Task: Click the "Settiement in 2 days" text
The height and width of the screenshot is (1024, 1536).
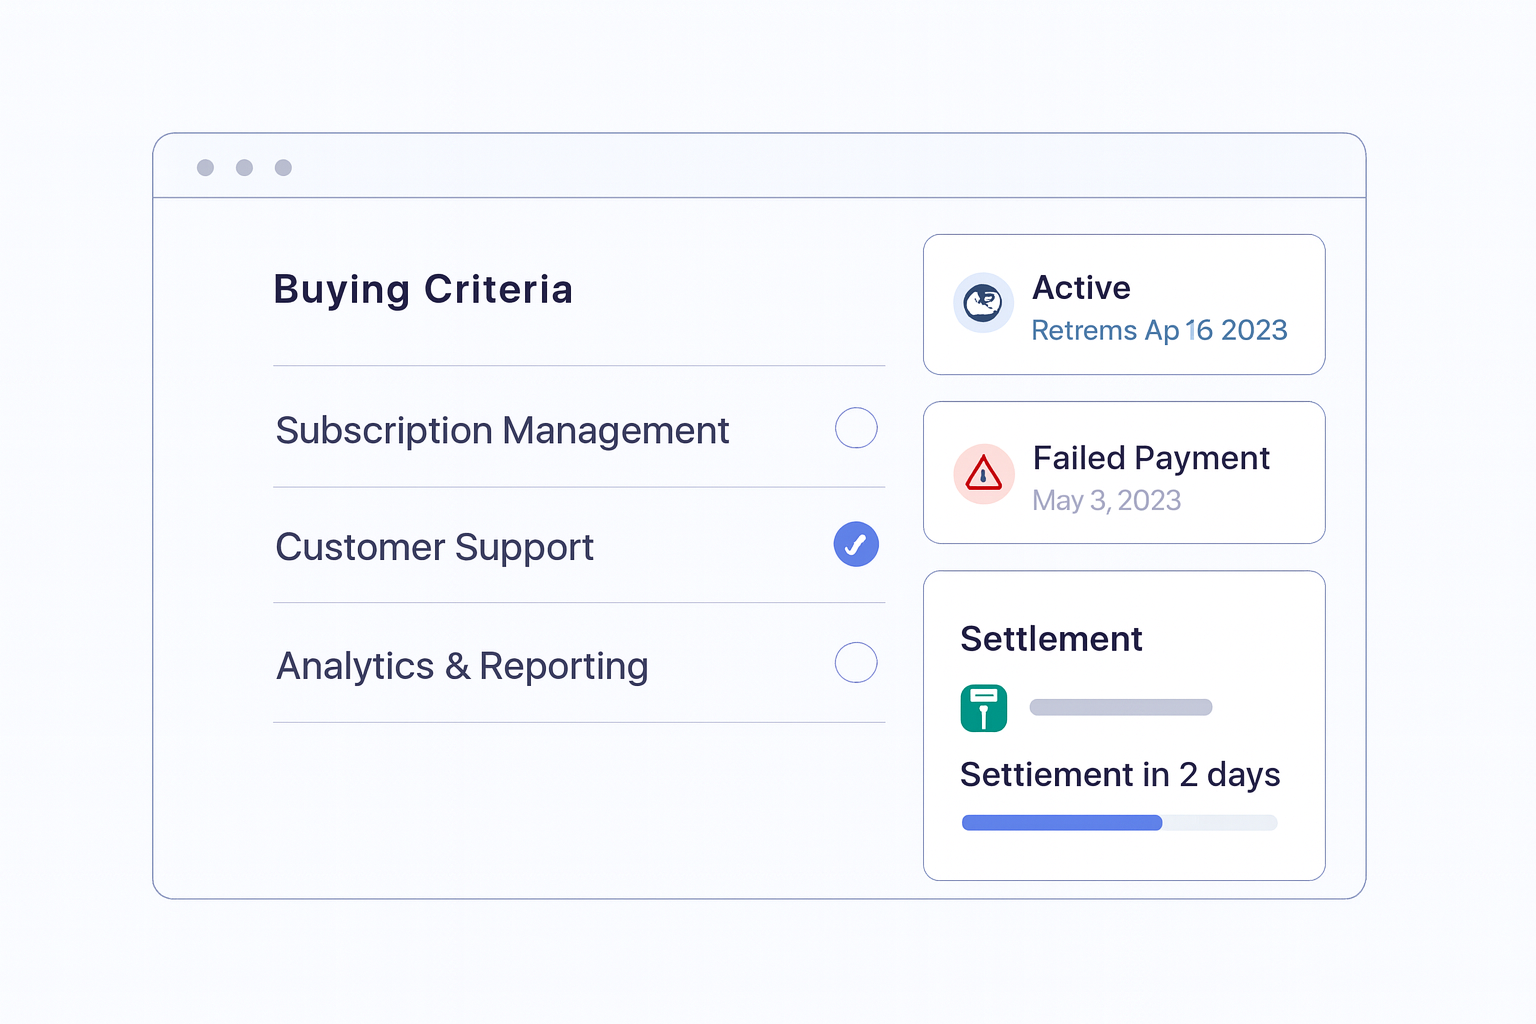Action: pos(1120,775)
